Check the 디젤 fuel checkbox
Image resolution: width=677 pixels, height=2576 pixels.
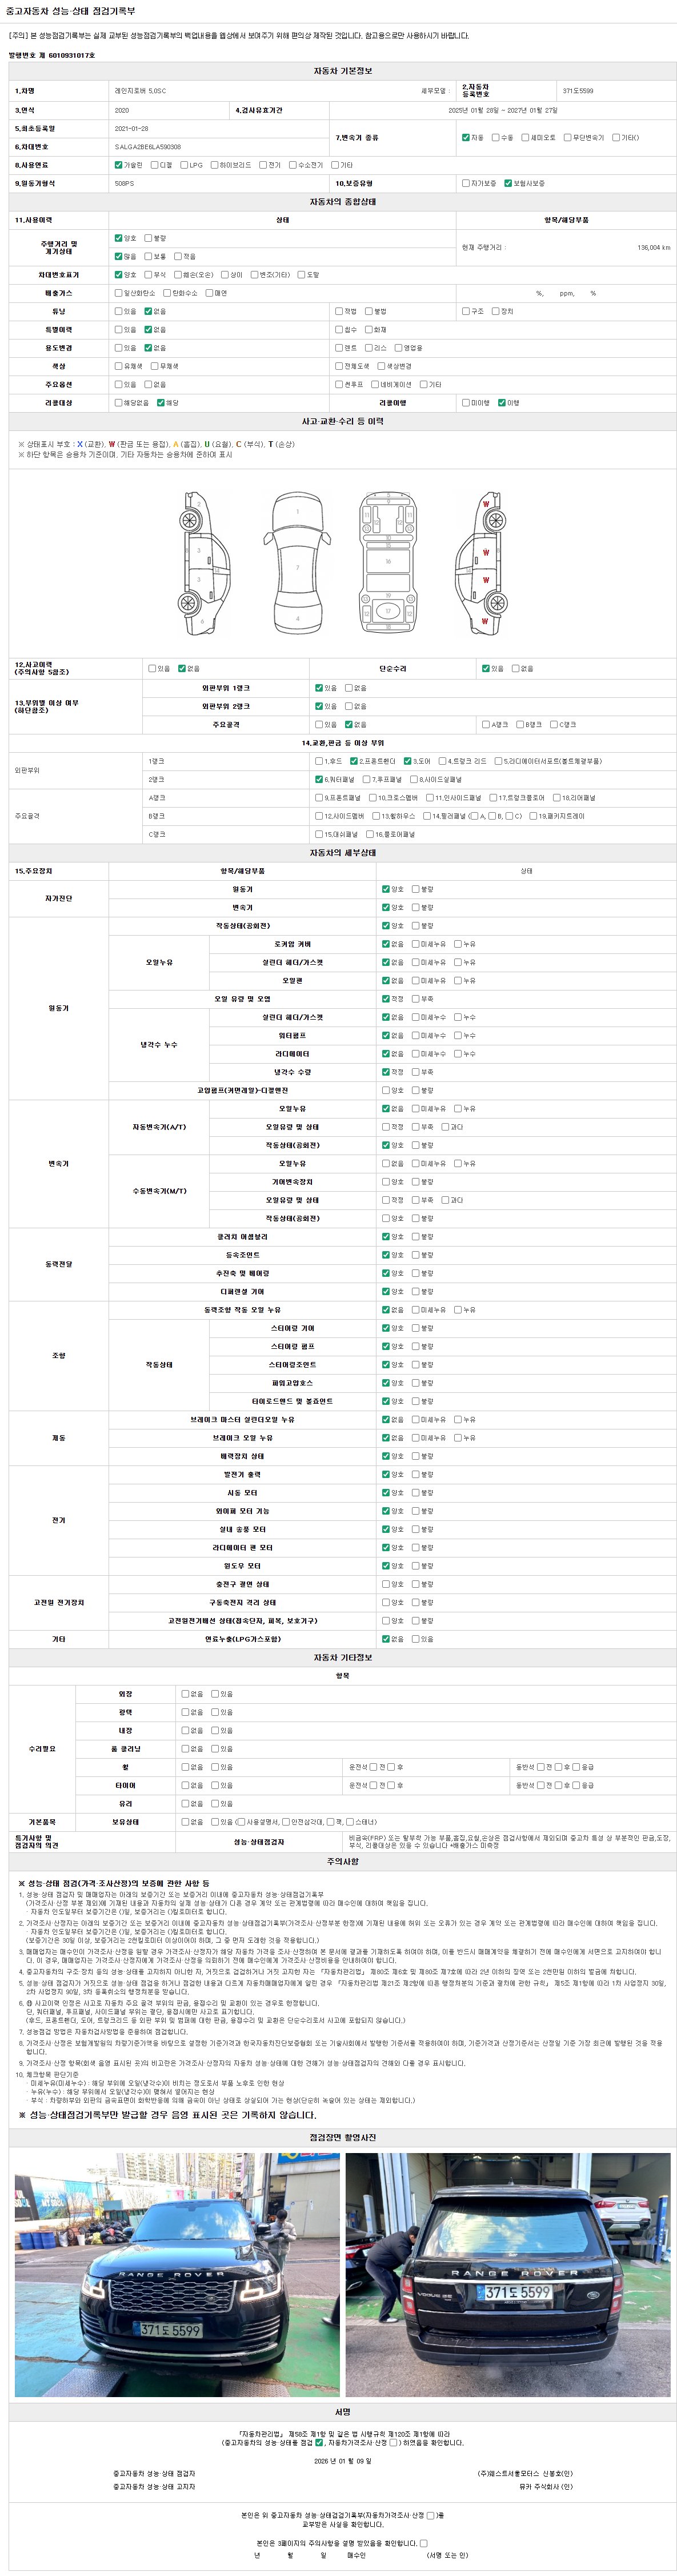[154, 165]
